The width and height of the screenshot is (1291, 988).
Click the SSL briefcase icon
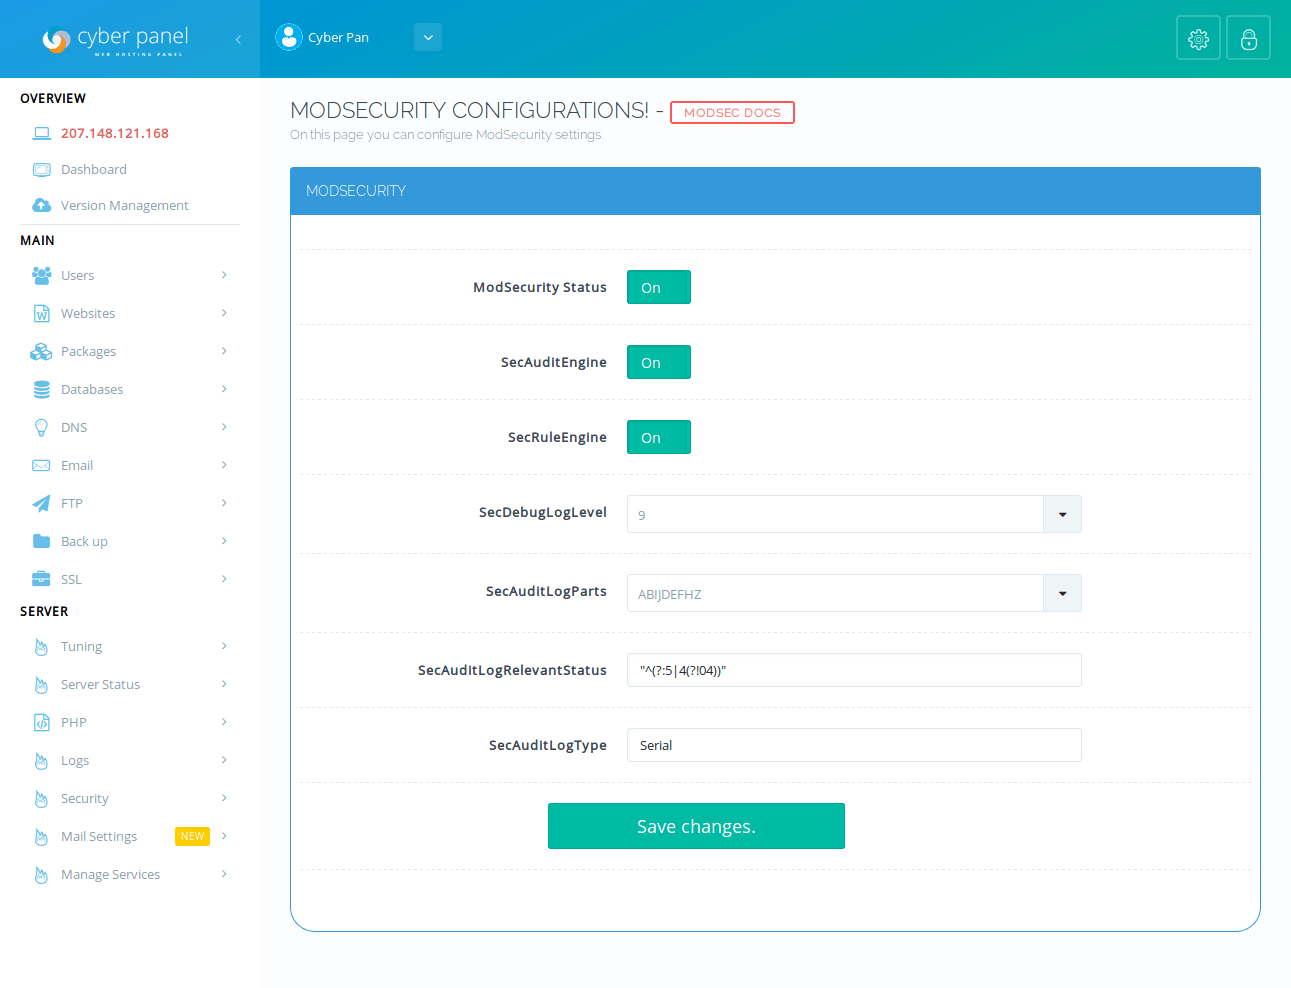click(41, 579)
